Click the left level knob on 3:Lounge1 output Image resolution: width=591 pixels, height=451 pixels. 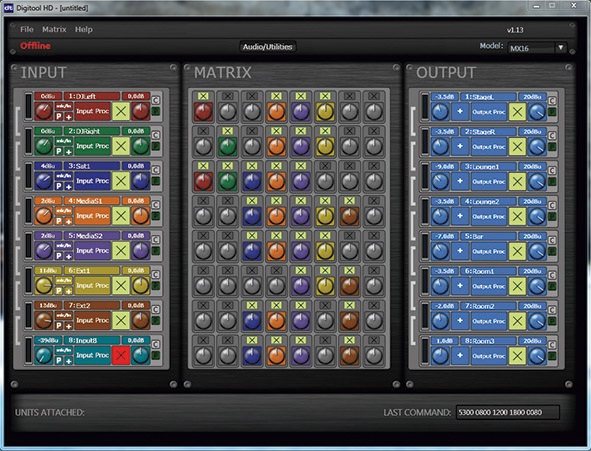(x=440, y=182)
